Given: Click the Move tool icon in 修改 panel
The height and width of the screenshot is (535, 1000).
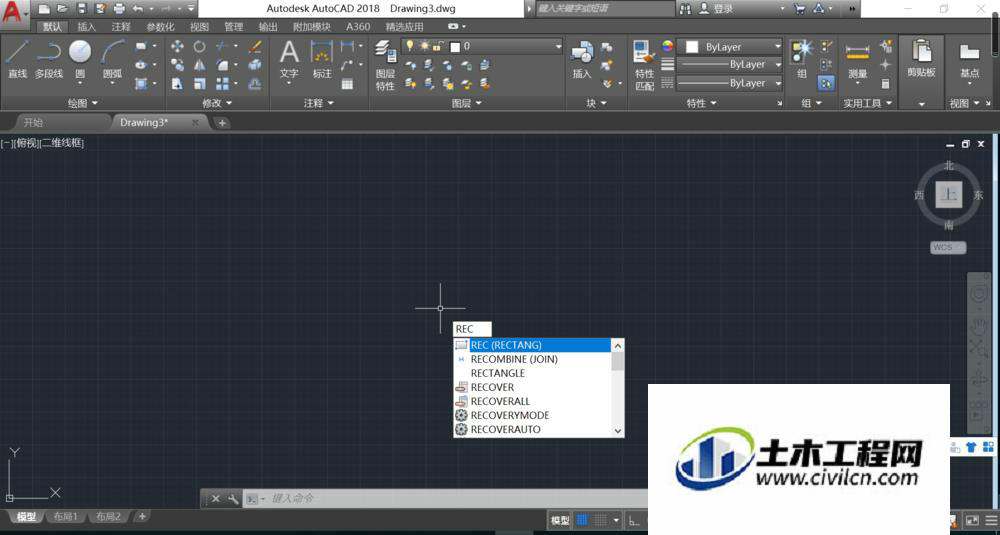Looking at the screenshot, I should pos(177,46).
